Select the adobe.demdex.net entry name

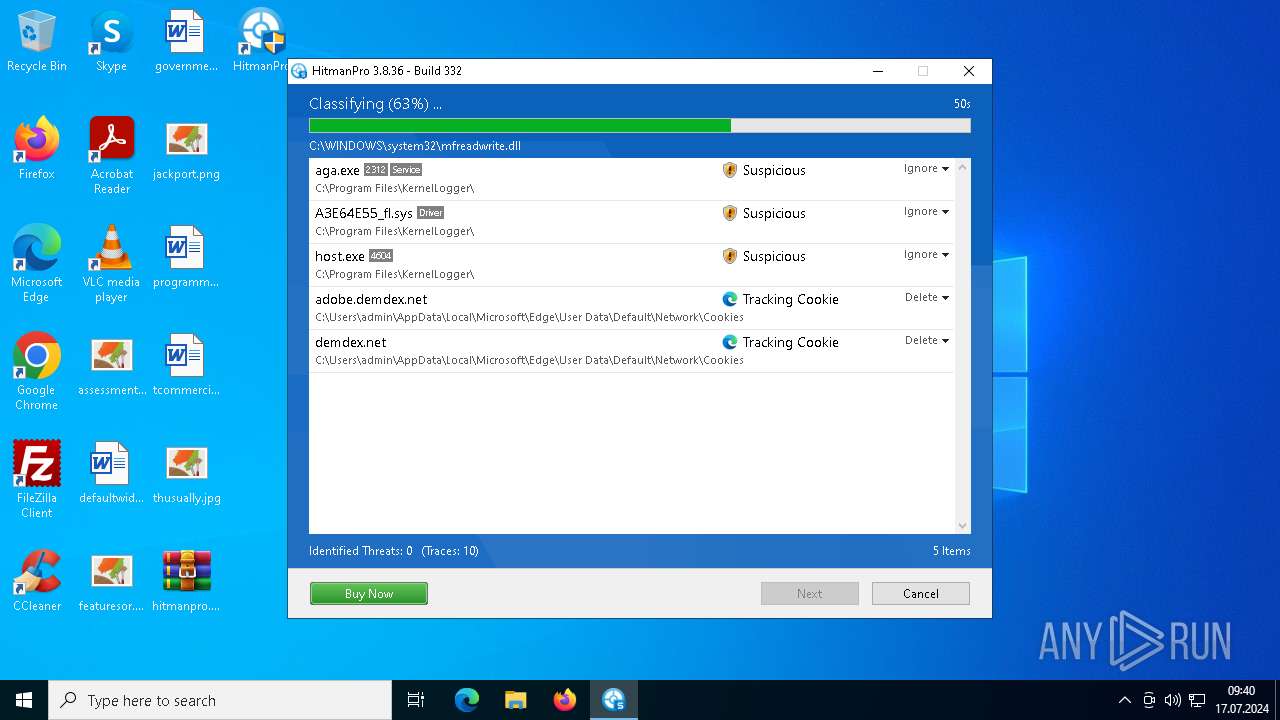click(x=371, y=300)
